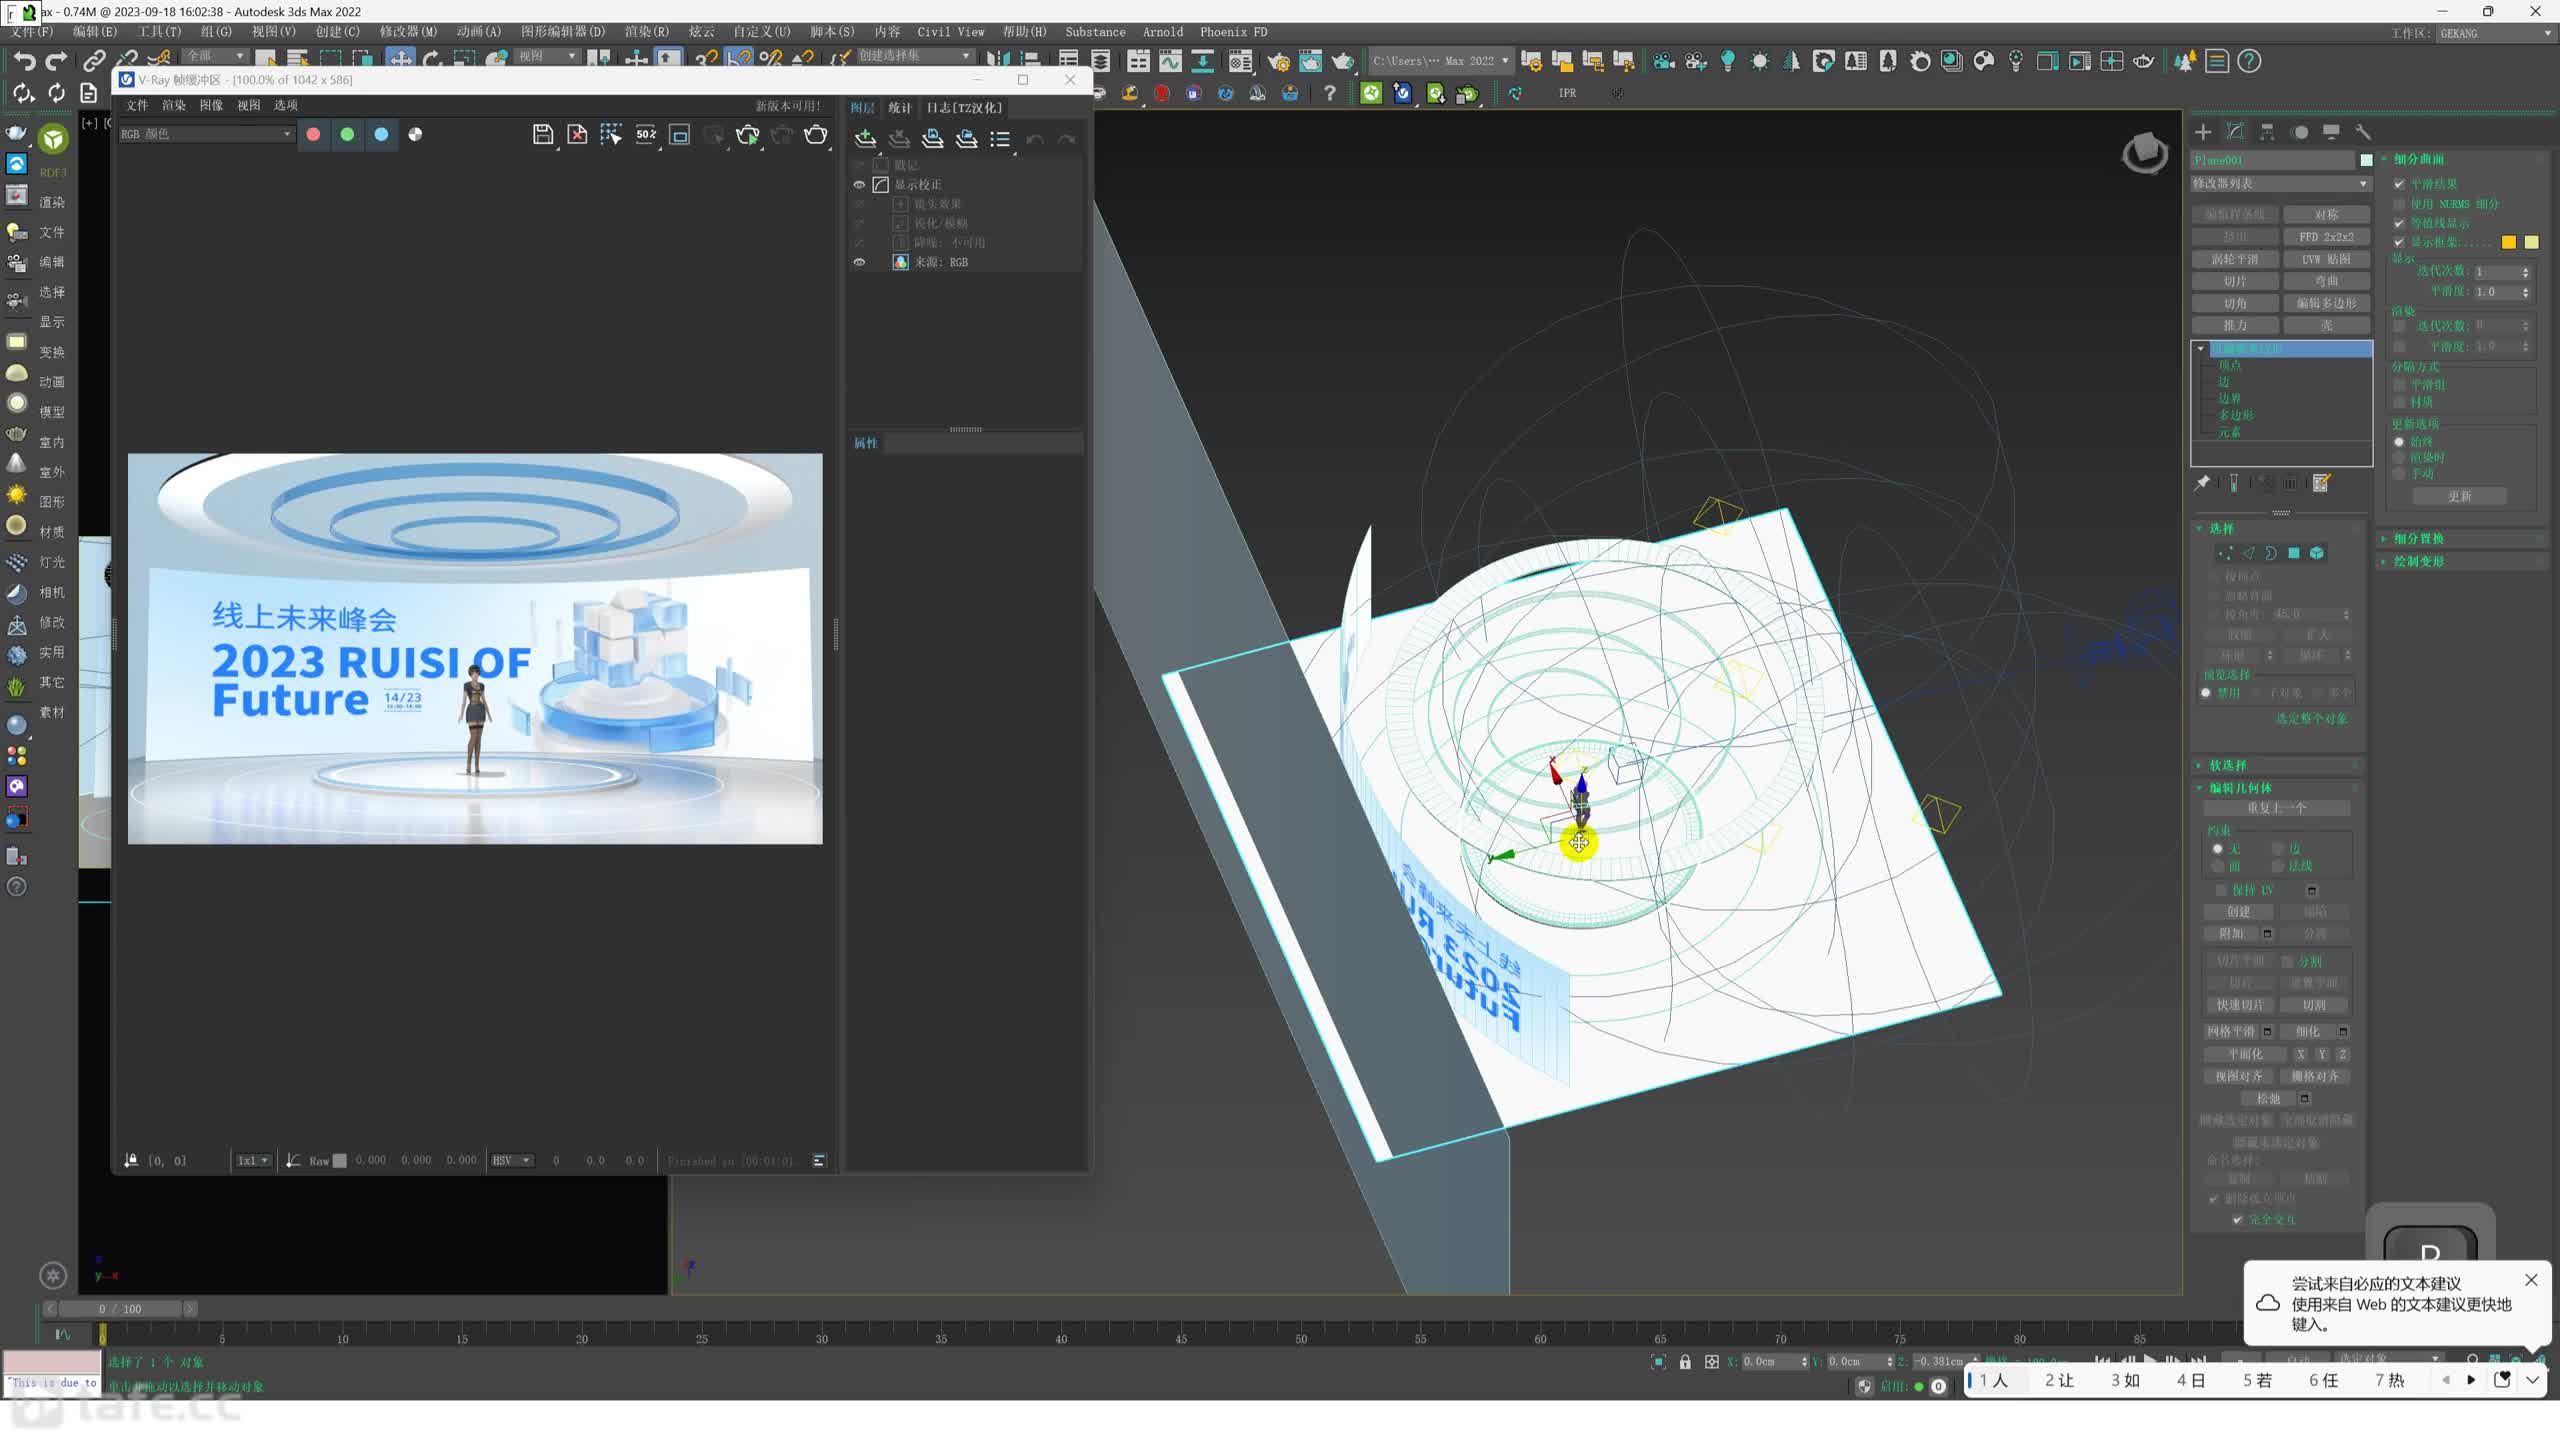
Task: Toggle the 完全交互 checkbox
Action: [x=2238, y=1220]
